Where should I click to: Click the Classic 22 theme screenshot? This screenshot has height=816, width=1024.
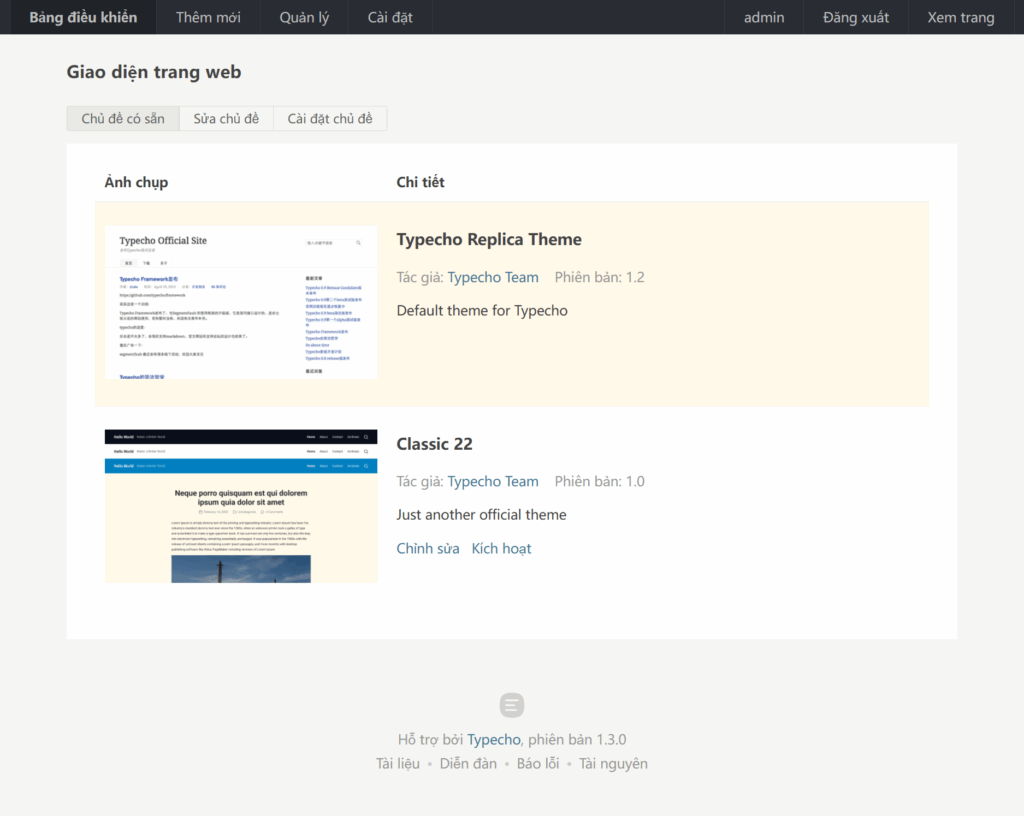(x=241, y=506)
